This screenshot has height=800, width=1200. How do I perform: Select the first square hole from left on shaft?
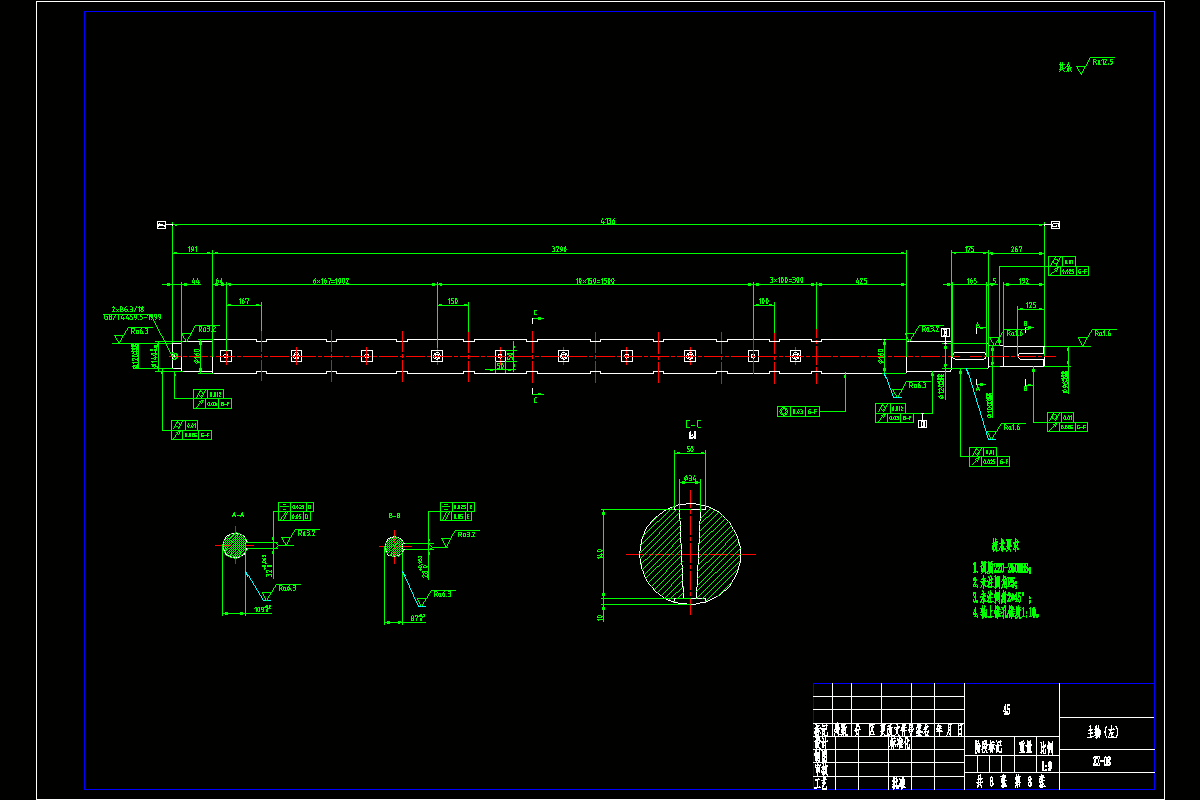(x=226, y=355)
